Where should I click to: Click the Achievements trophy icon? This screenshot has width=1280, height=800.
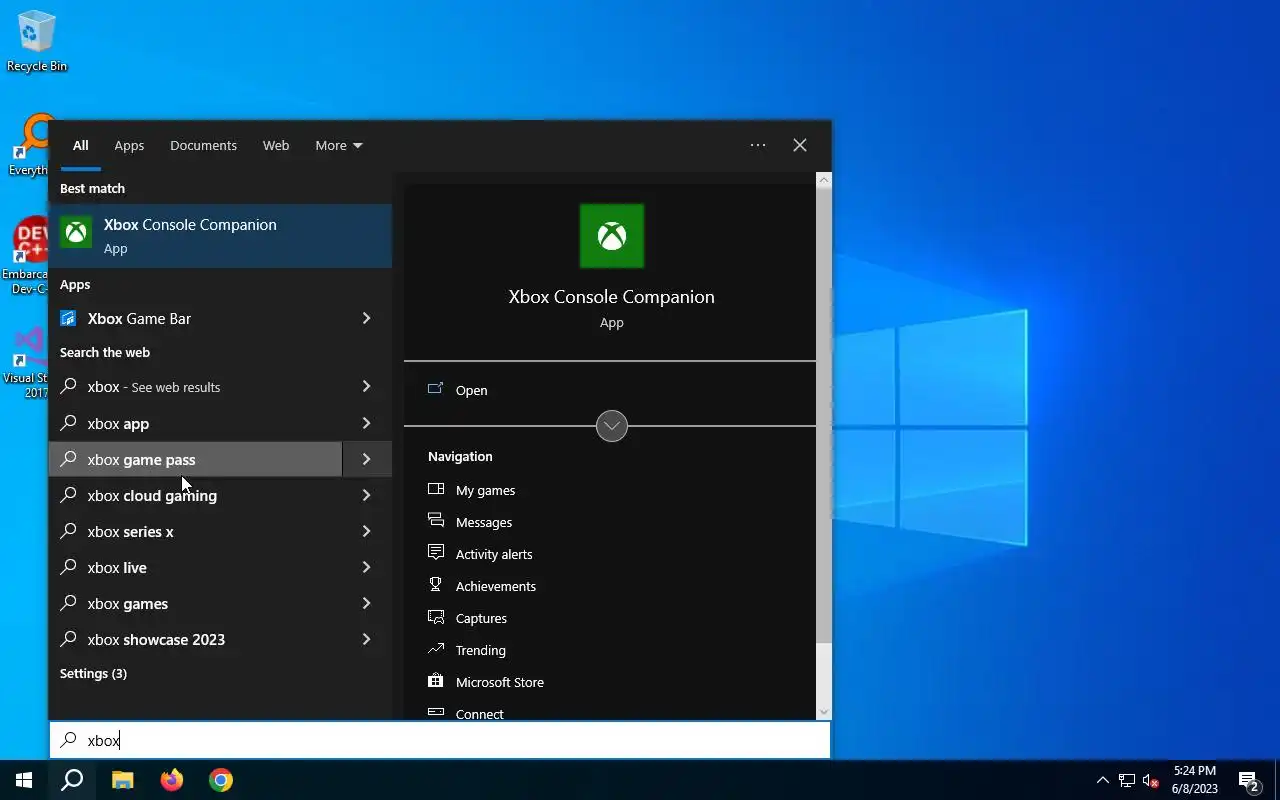coord(436,585)
